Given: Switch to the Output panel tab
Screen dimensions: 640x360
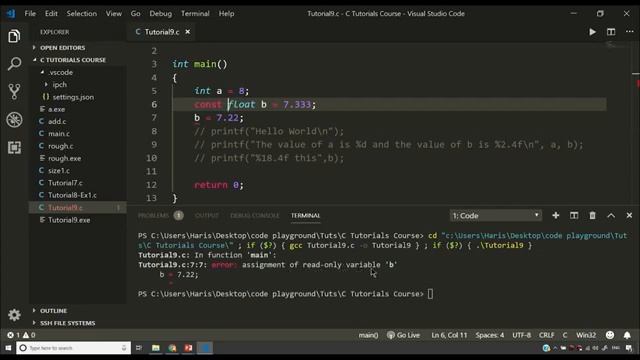Looking at the screenshot, I should (207, 216).
